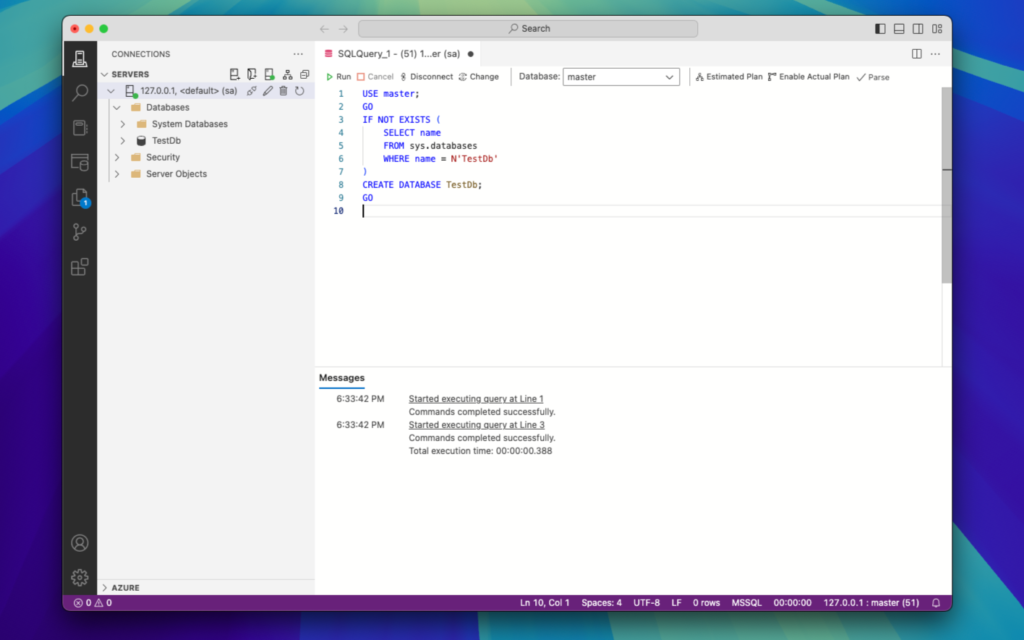Screen dimensions: 1024x640
Task: Toggle the Primary Side Bar layout button
Action: 880,29
